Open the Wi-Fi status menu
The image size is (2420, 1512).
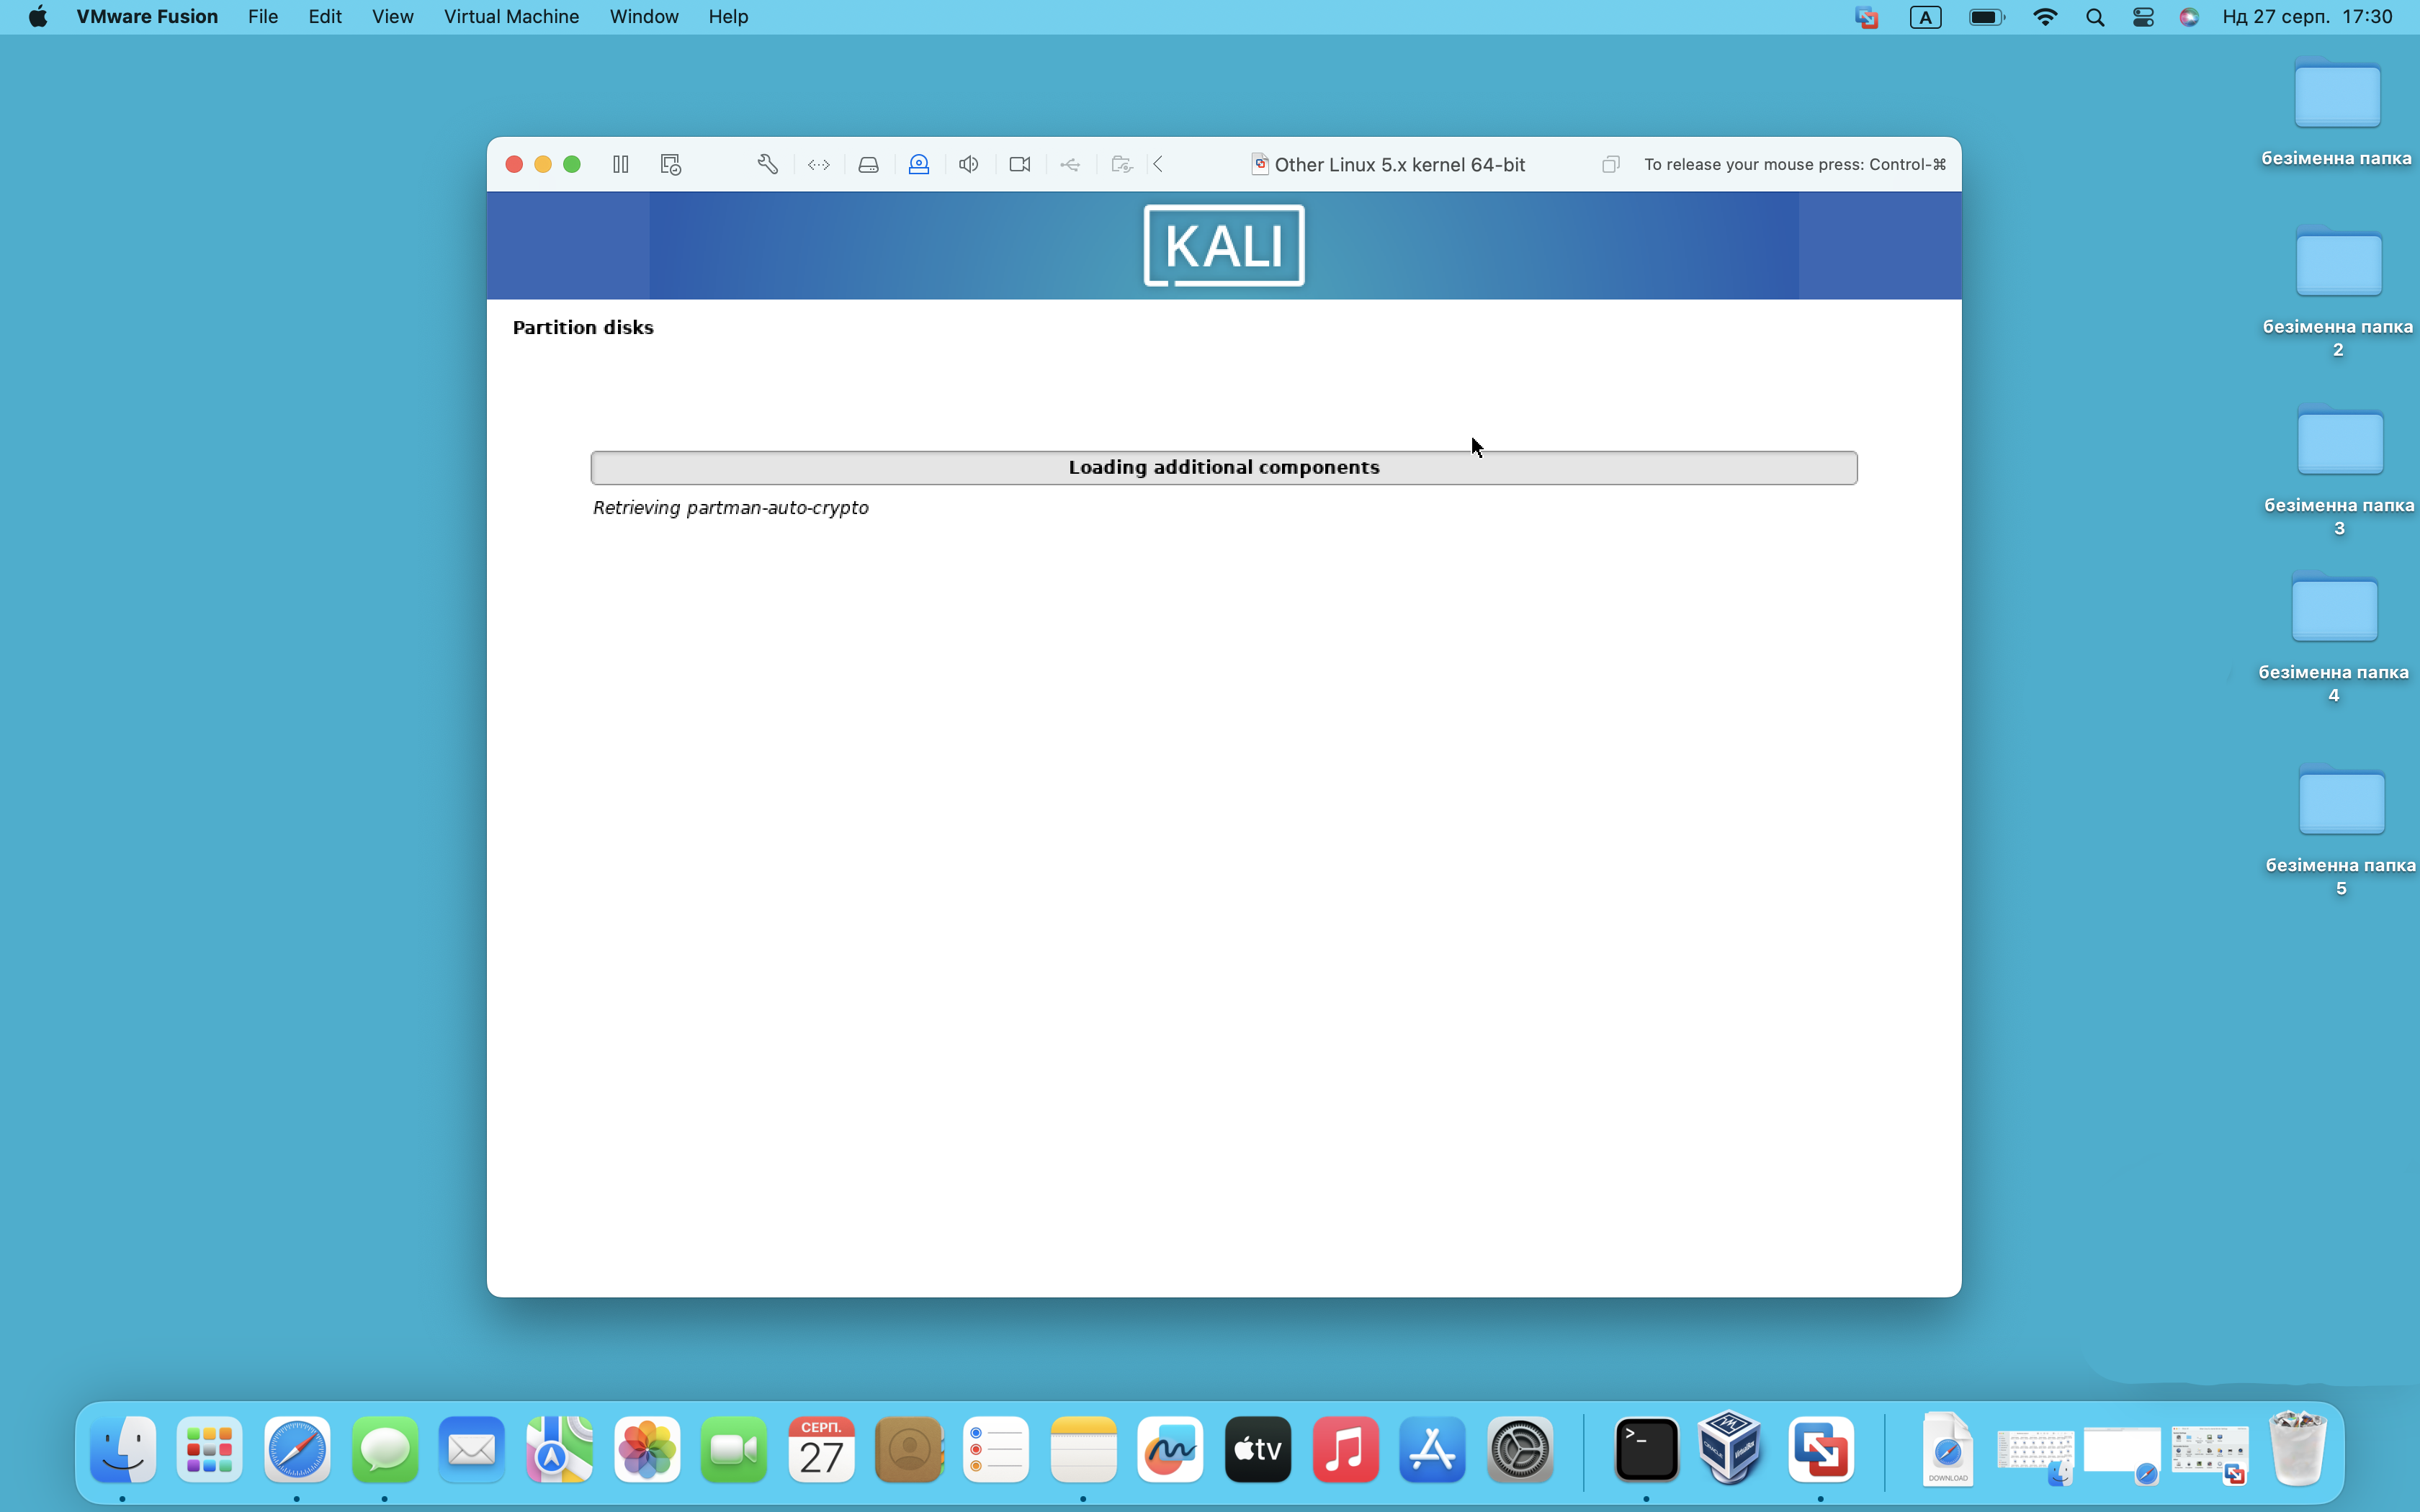click(2045, 17)
